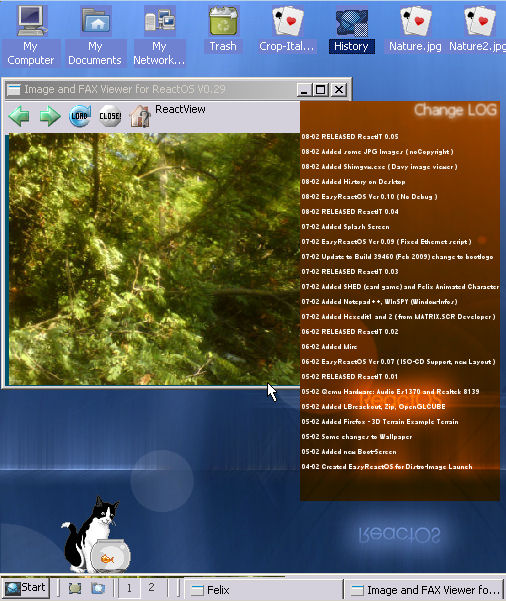Click the round CLOSE! button in the viewer
The width and height of the screenshot is (506, 601).
click(x=110, y=116)
